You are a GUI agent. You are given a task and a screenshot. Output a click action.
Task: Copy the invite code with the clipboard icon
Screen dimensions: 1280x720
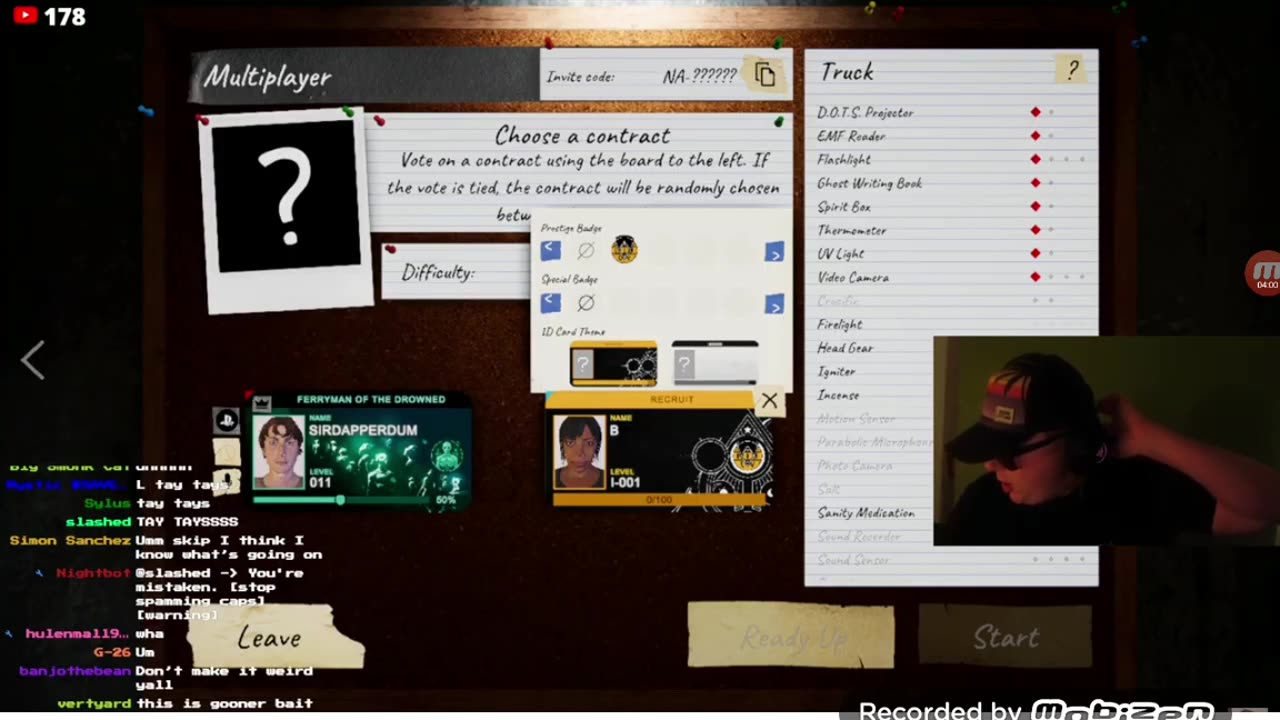point(765,75)
